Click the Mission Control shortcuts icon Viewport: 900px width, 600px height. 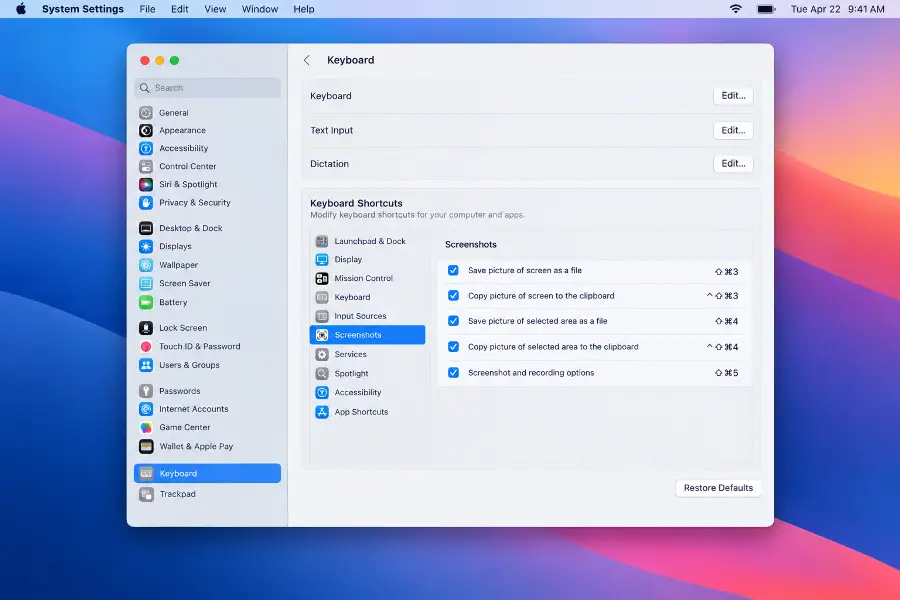coord(322,278)
